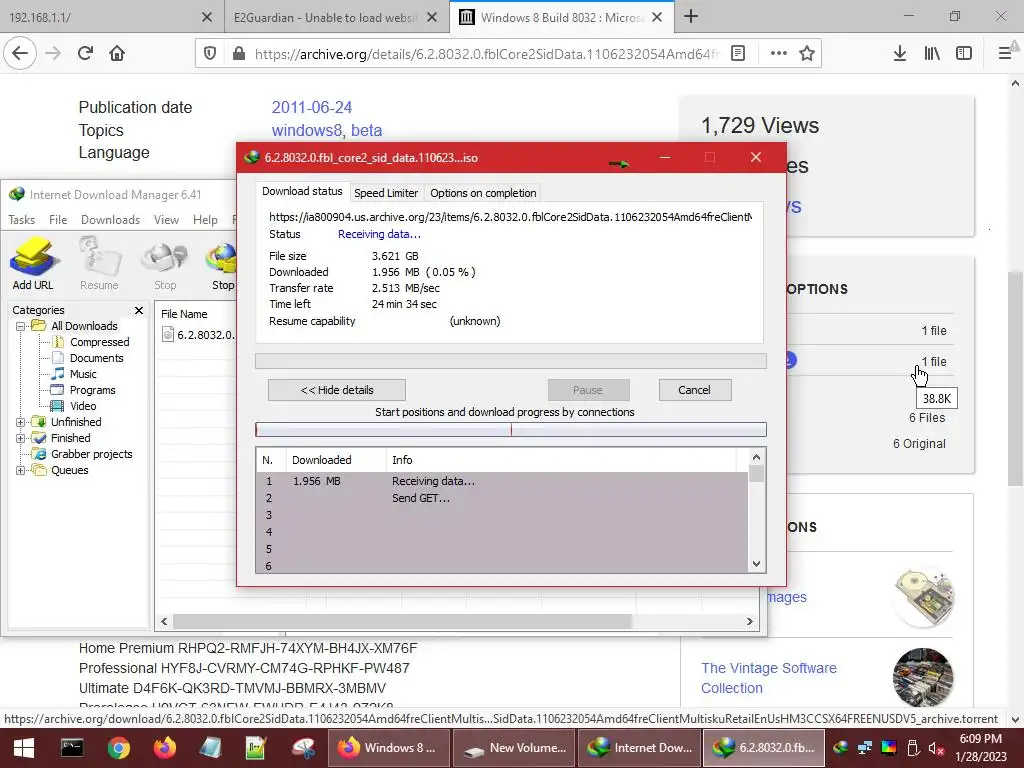Click the download progress bar
This screenshot has height=768, width=1024.
511,361
